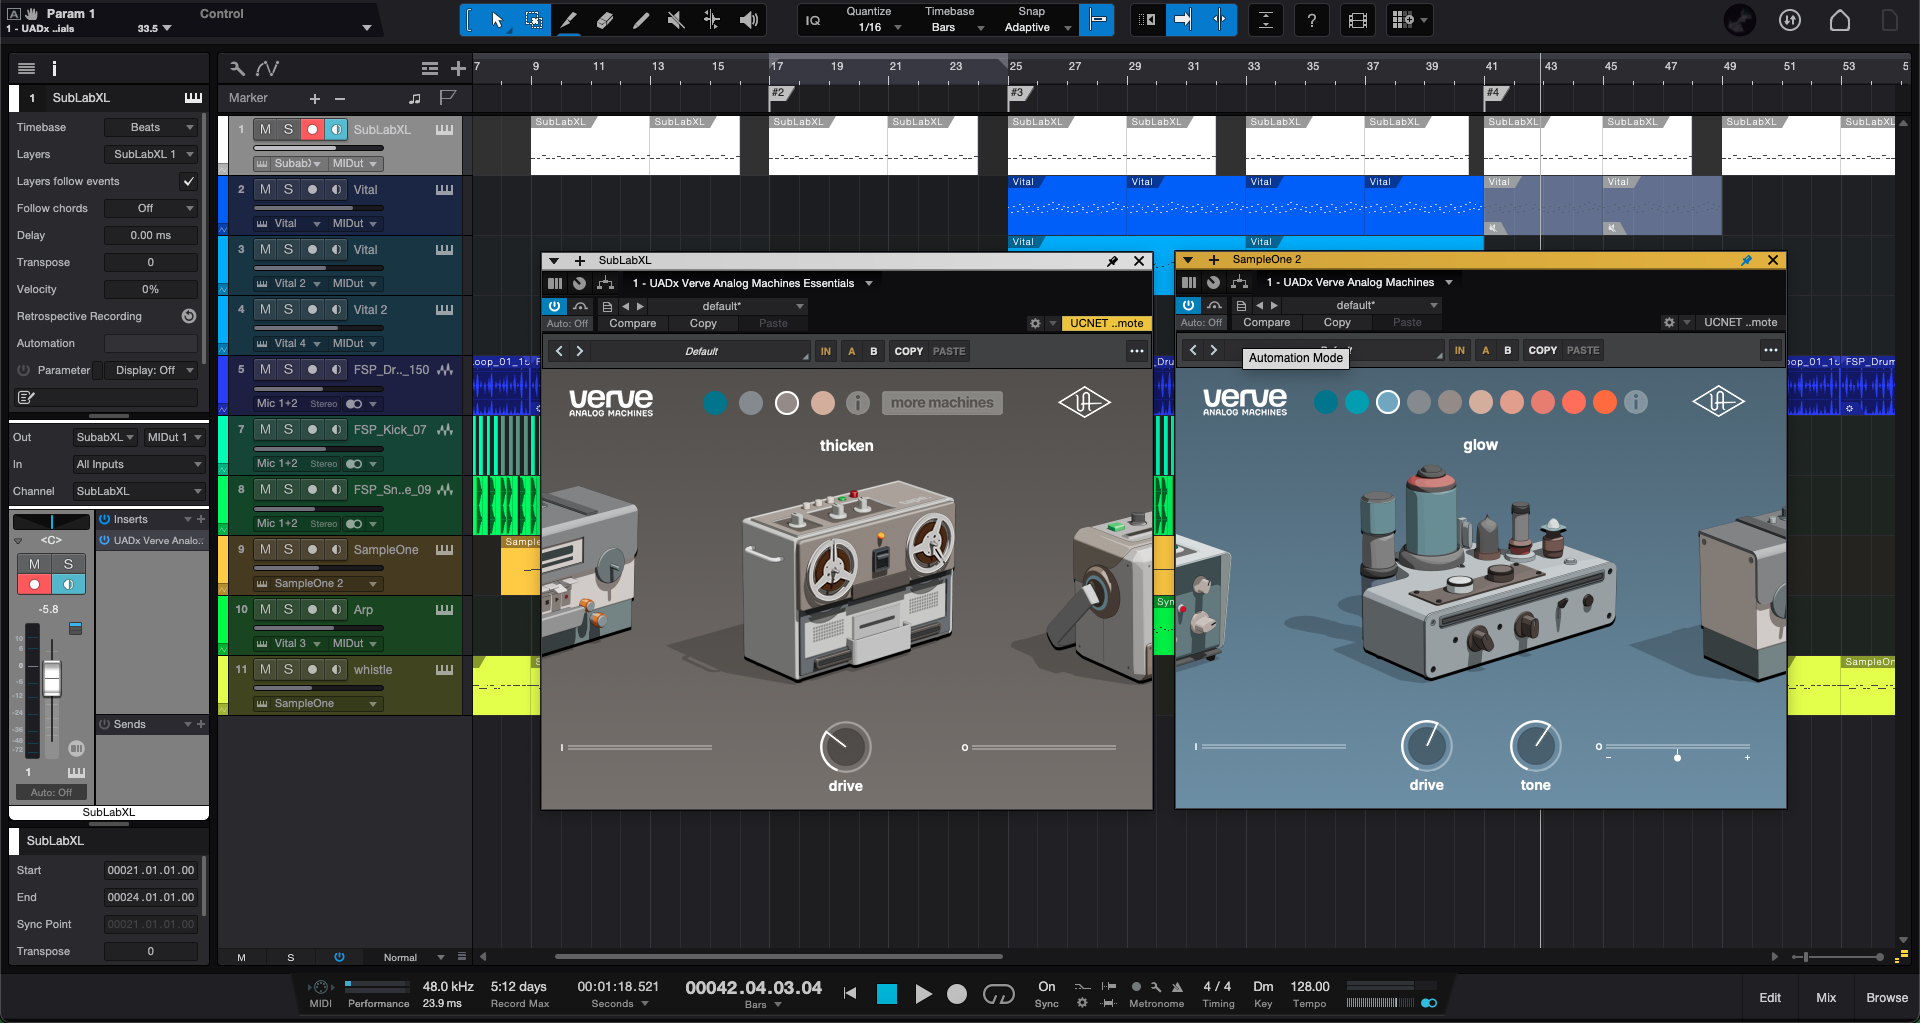Click the inspector channel volume fader
The width and height of the screenshot is (1920, 1023).
coord(52,678)
